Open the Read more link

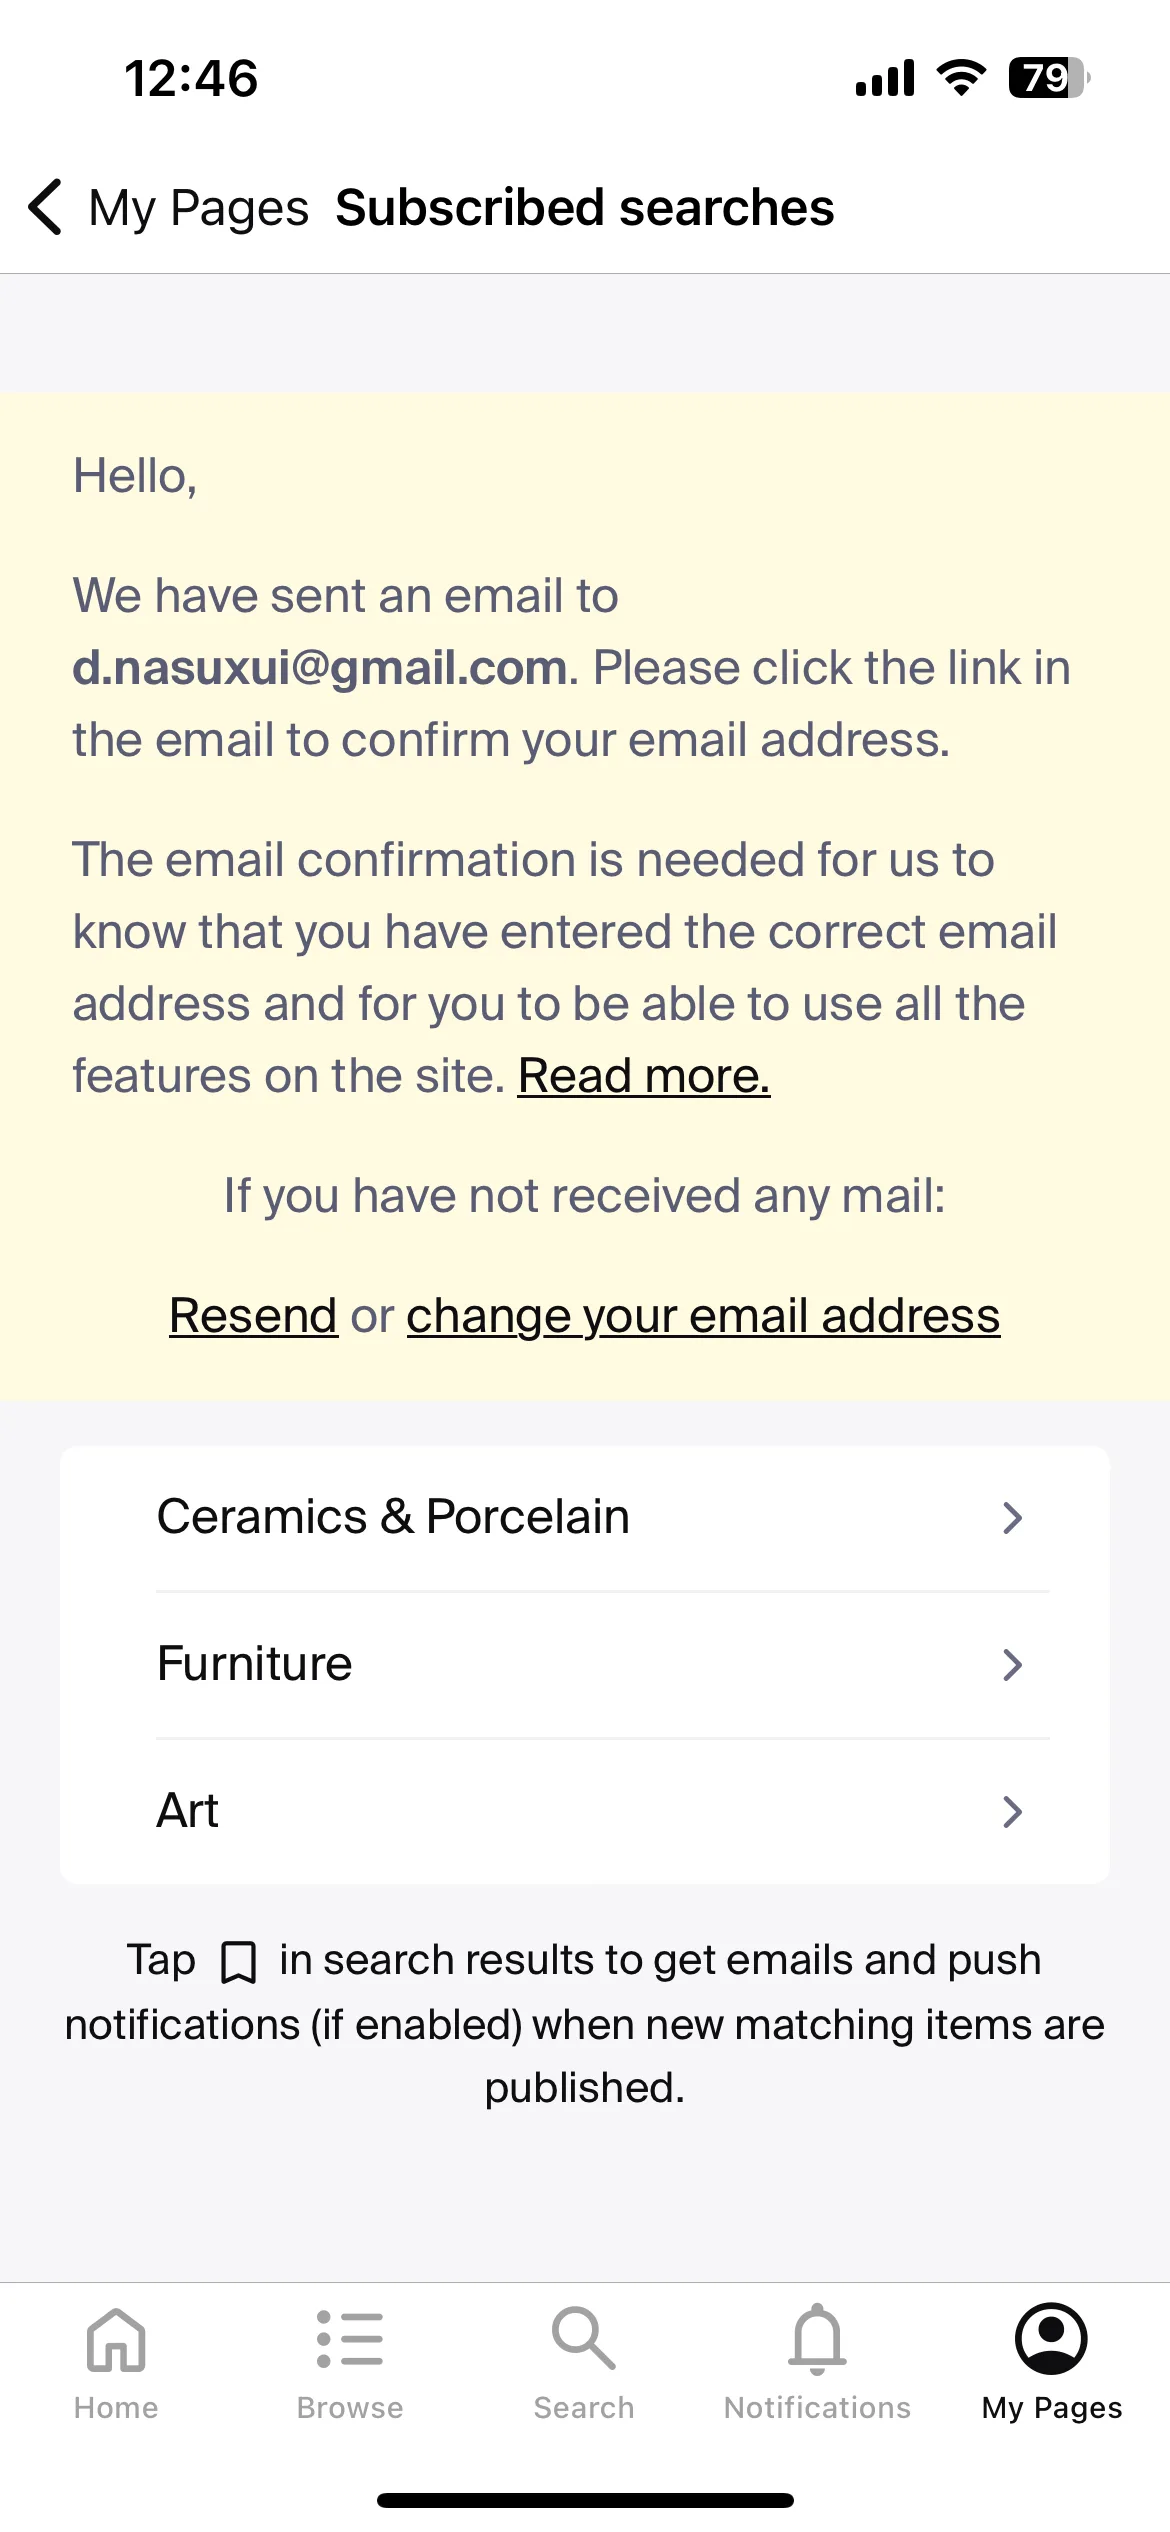coord(644,1076)
